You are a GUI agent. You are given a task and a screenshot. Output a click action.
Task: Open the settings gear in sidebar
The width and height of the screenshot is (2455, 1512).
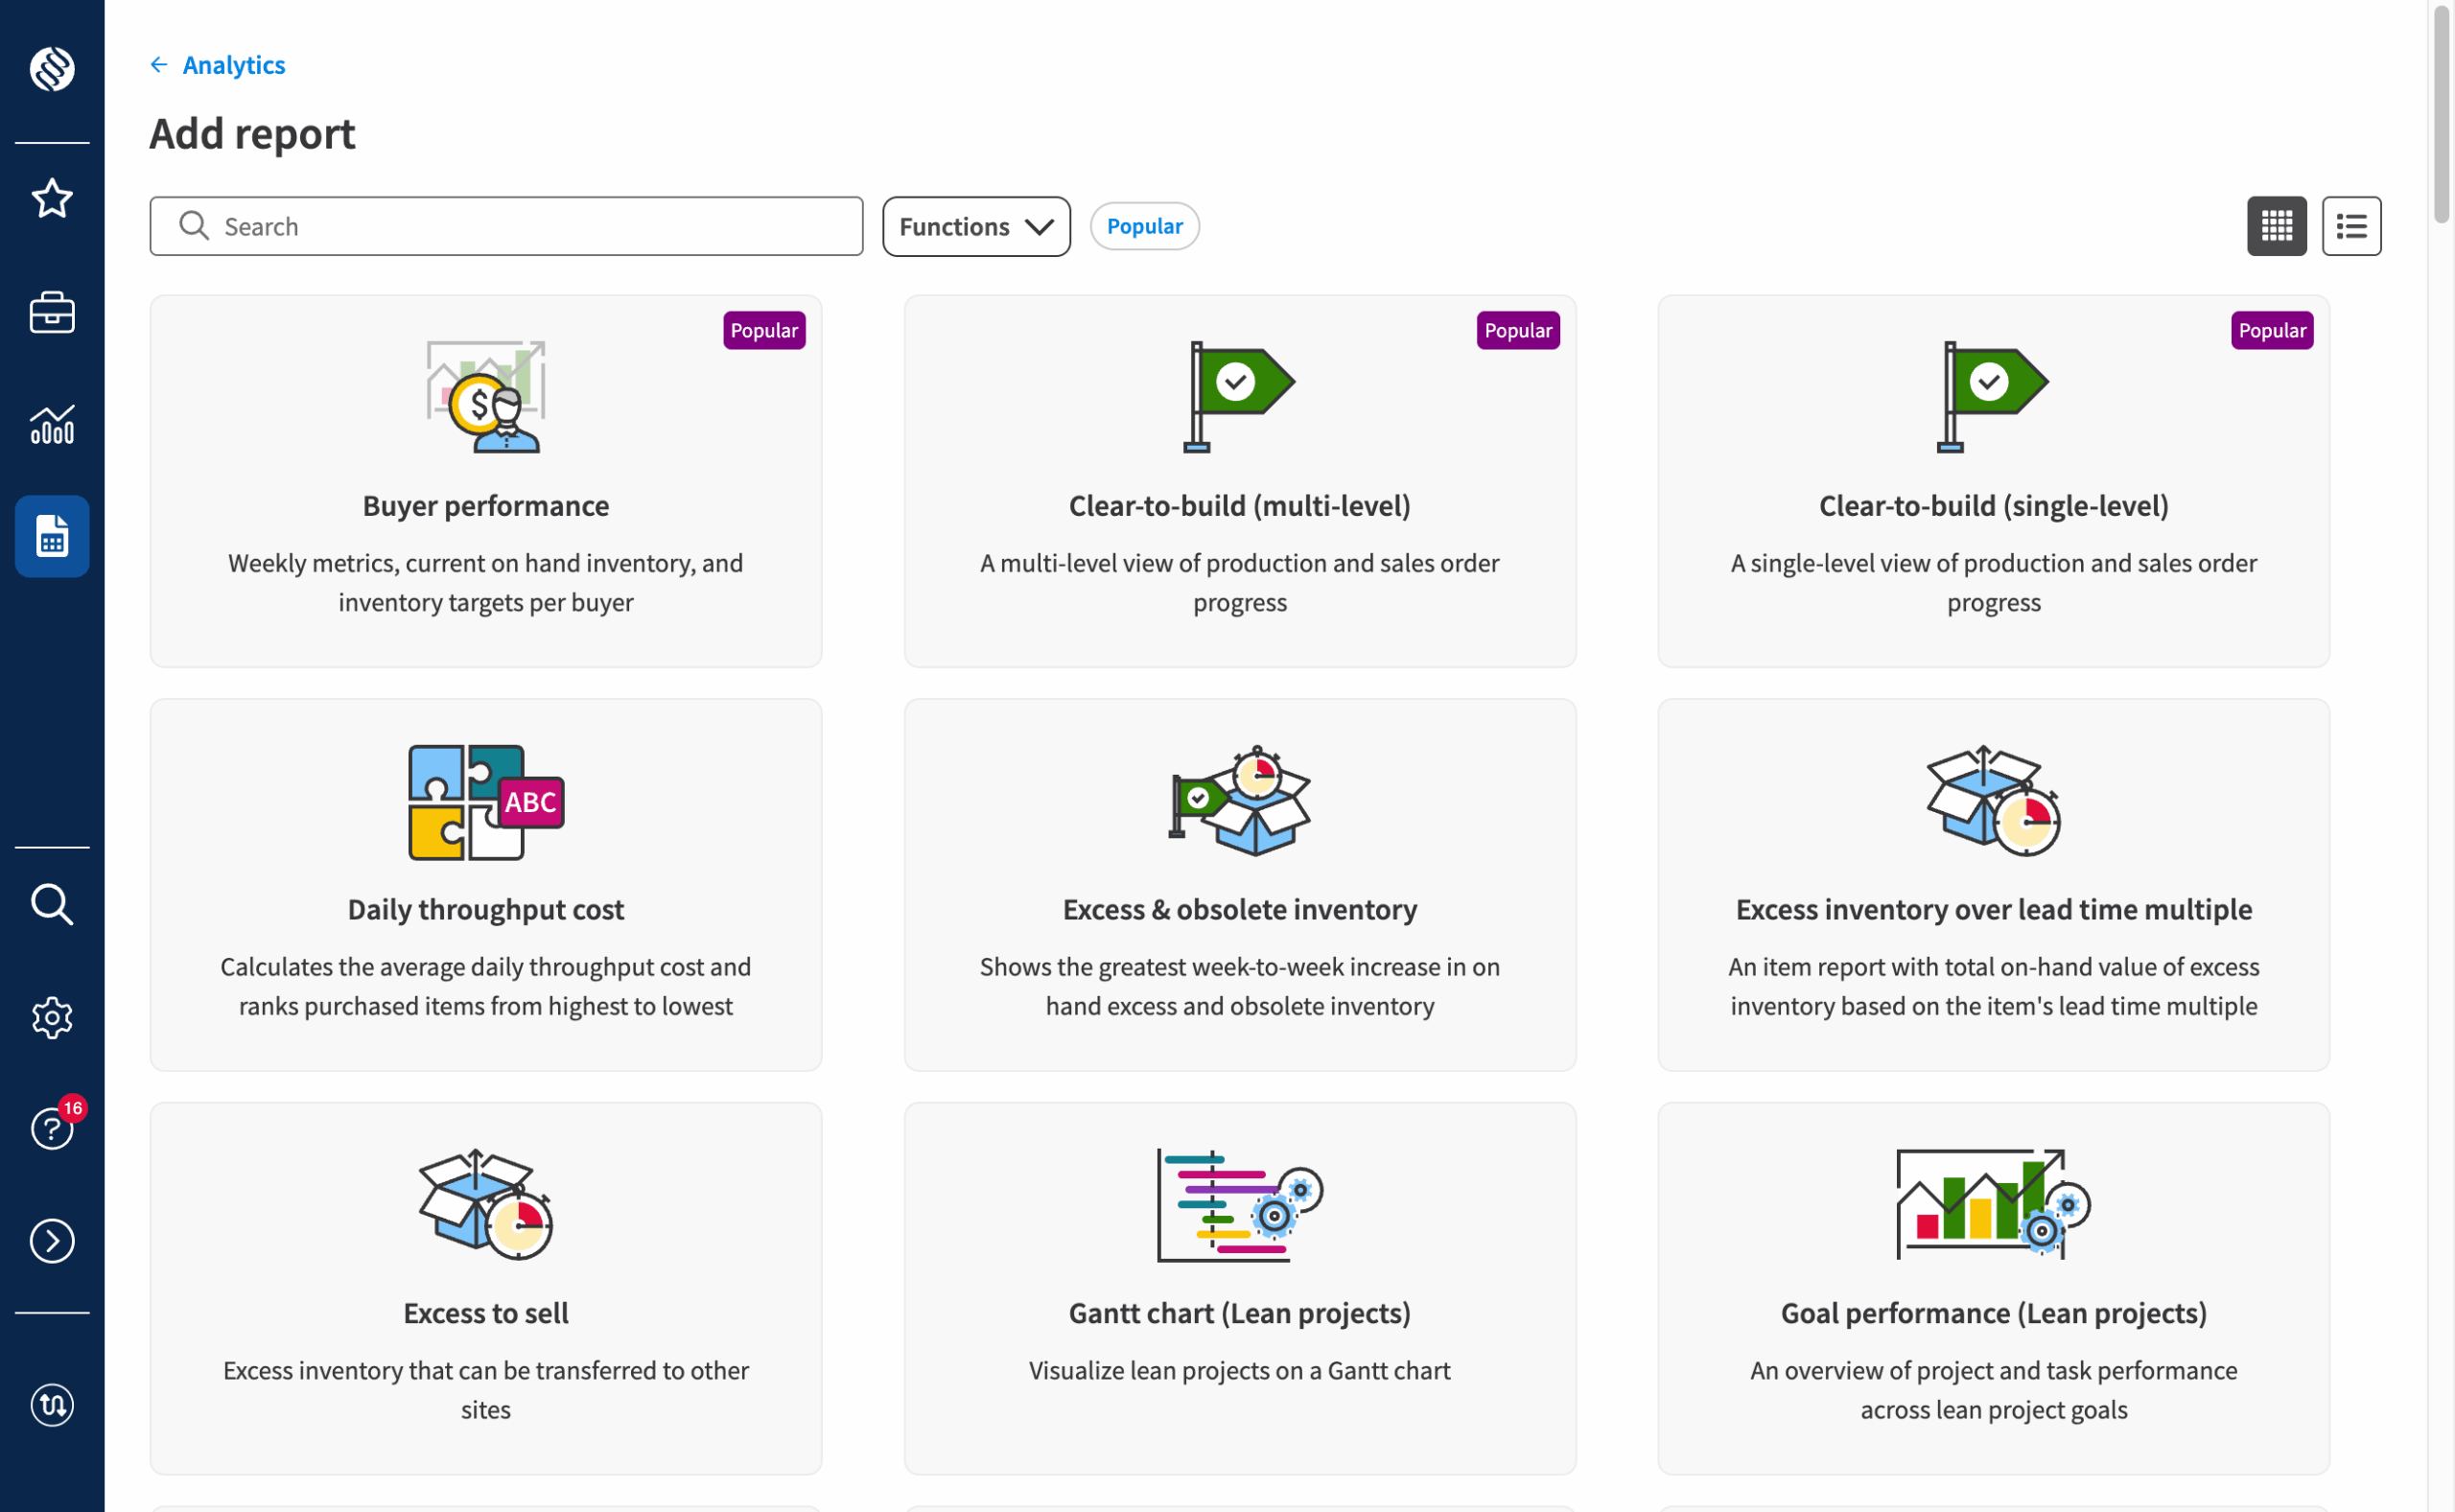click(52, 1018)
